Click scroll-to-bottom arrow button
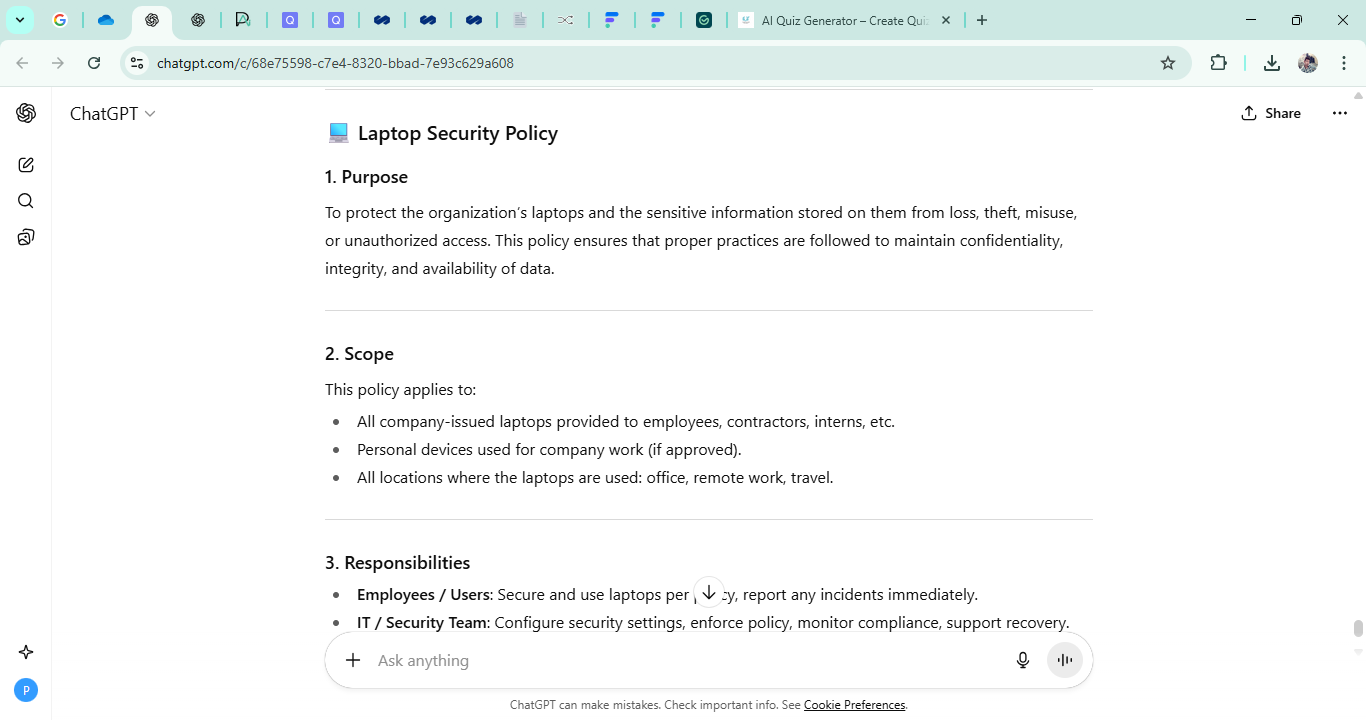 (x=708, y=592)
